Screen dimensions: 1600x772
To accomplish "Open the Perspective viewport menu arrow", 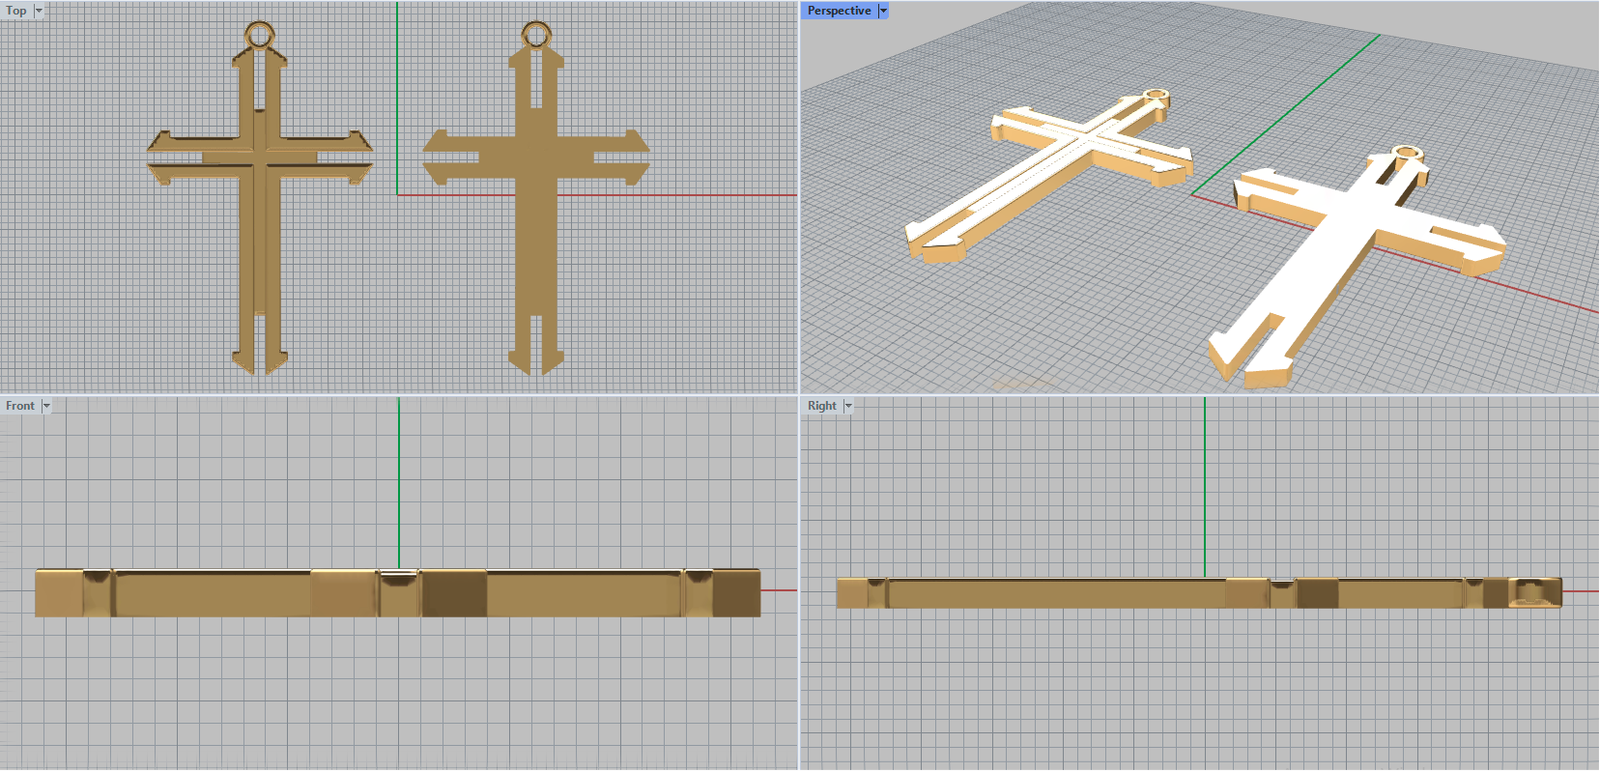I will coord(883,11).
